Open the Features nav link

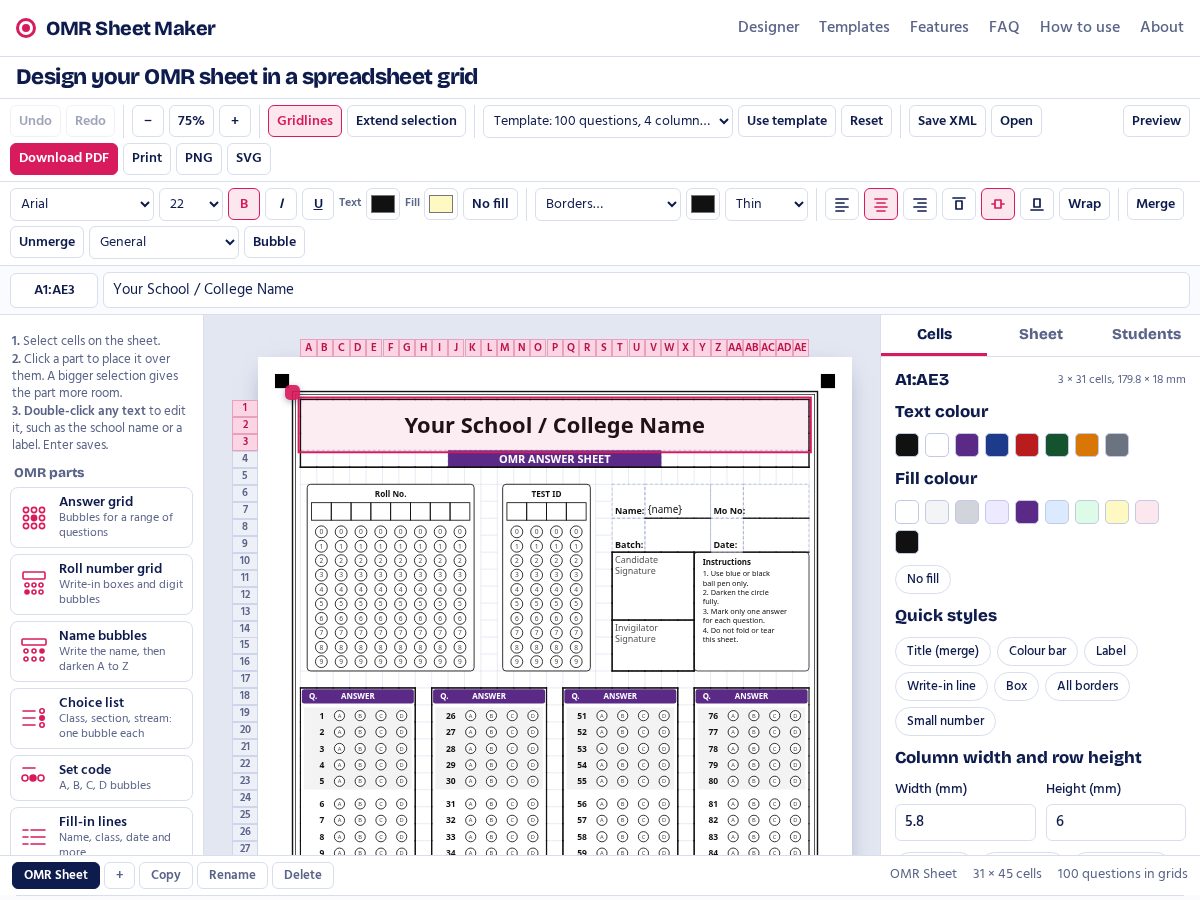point(939,27)
